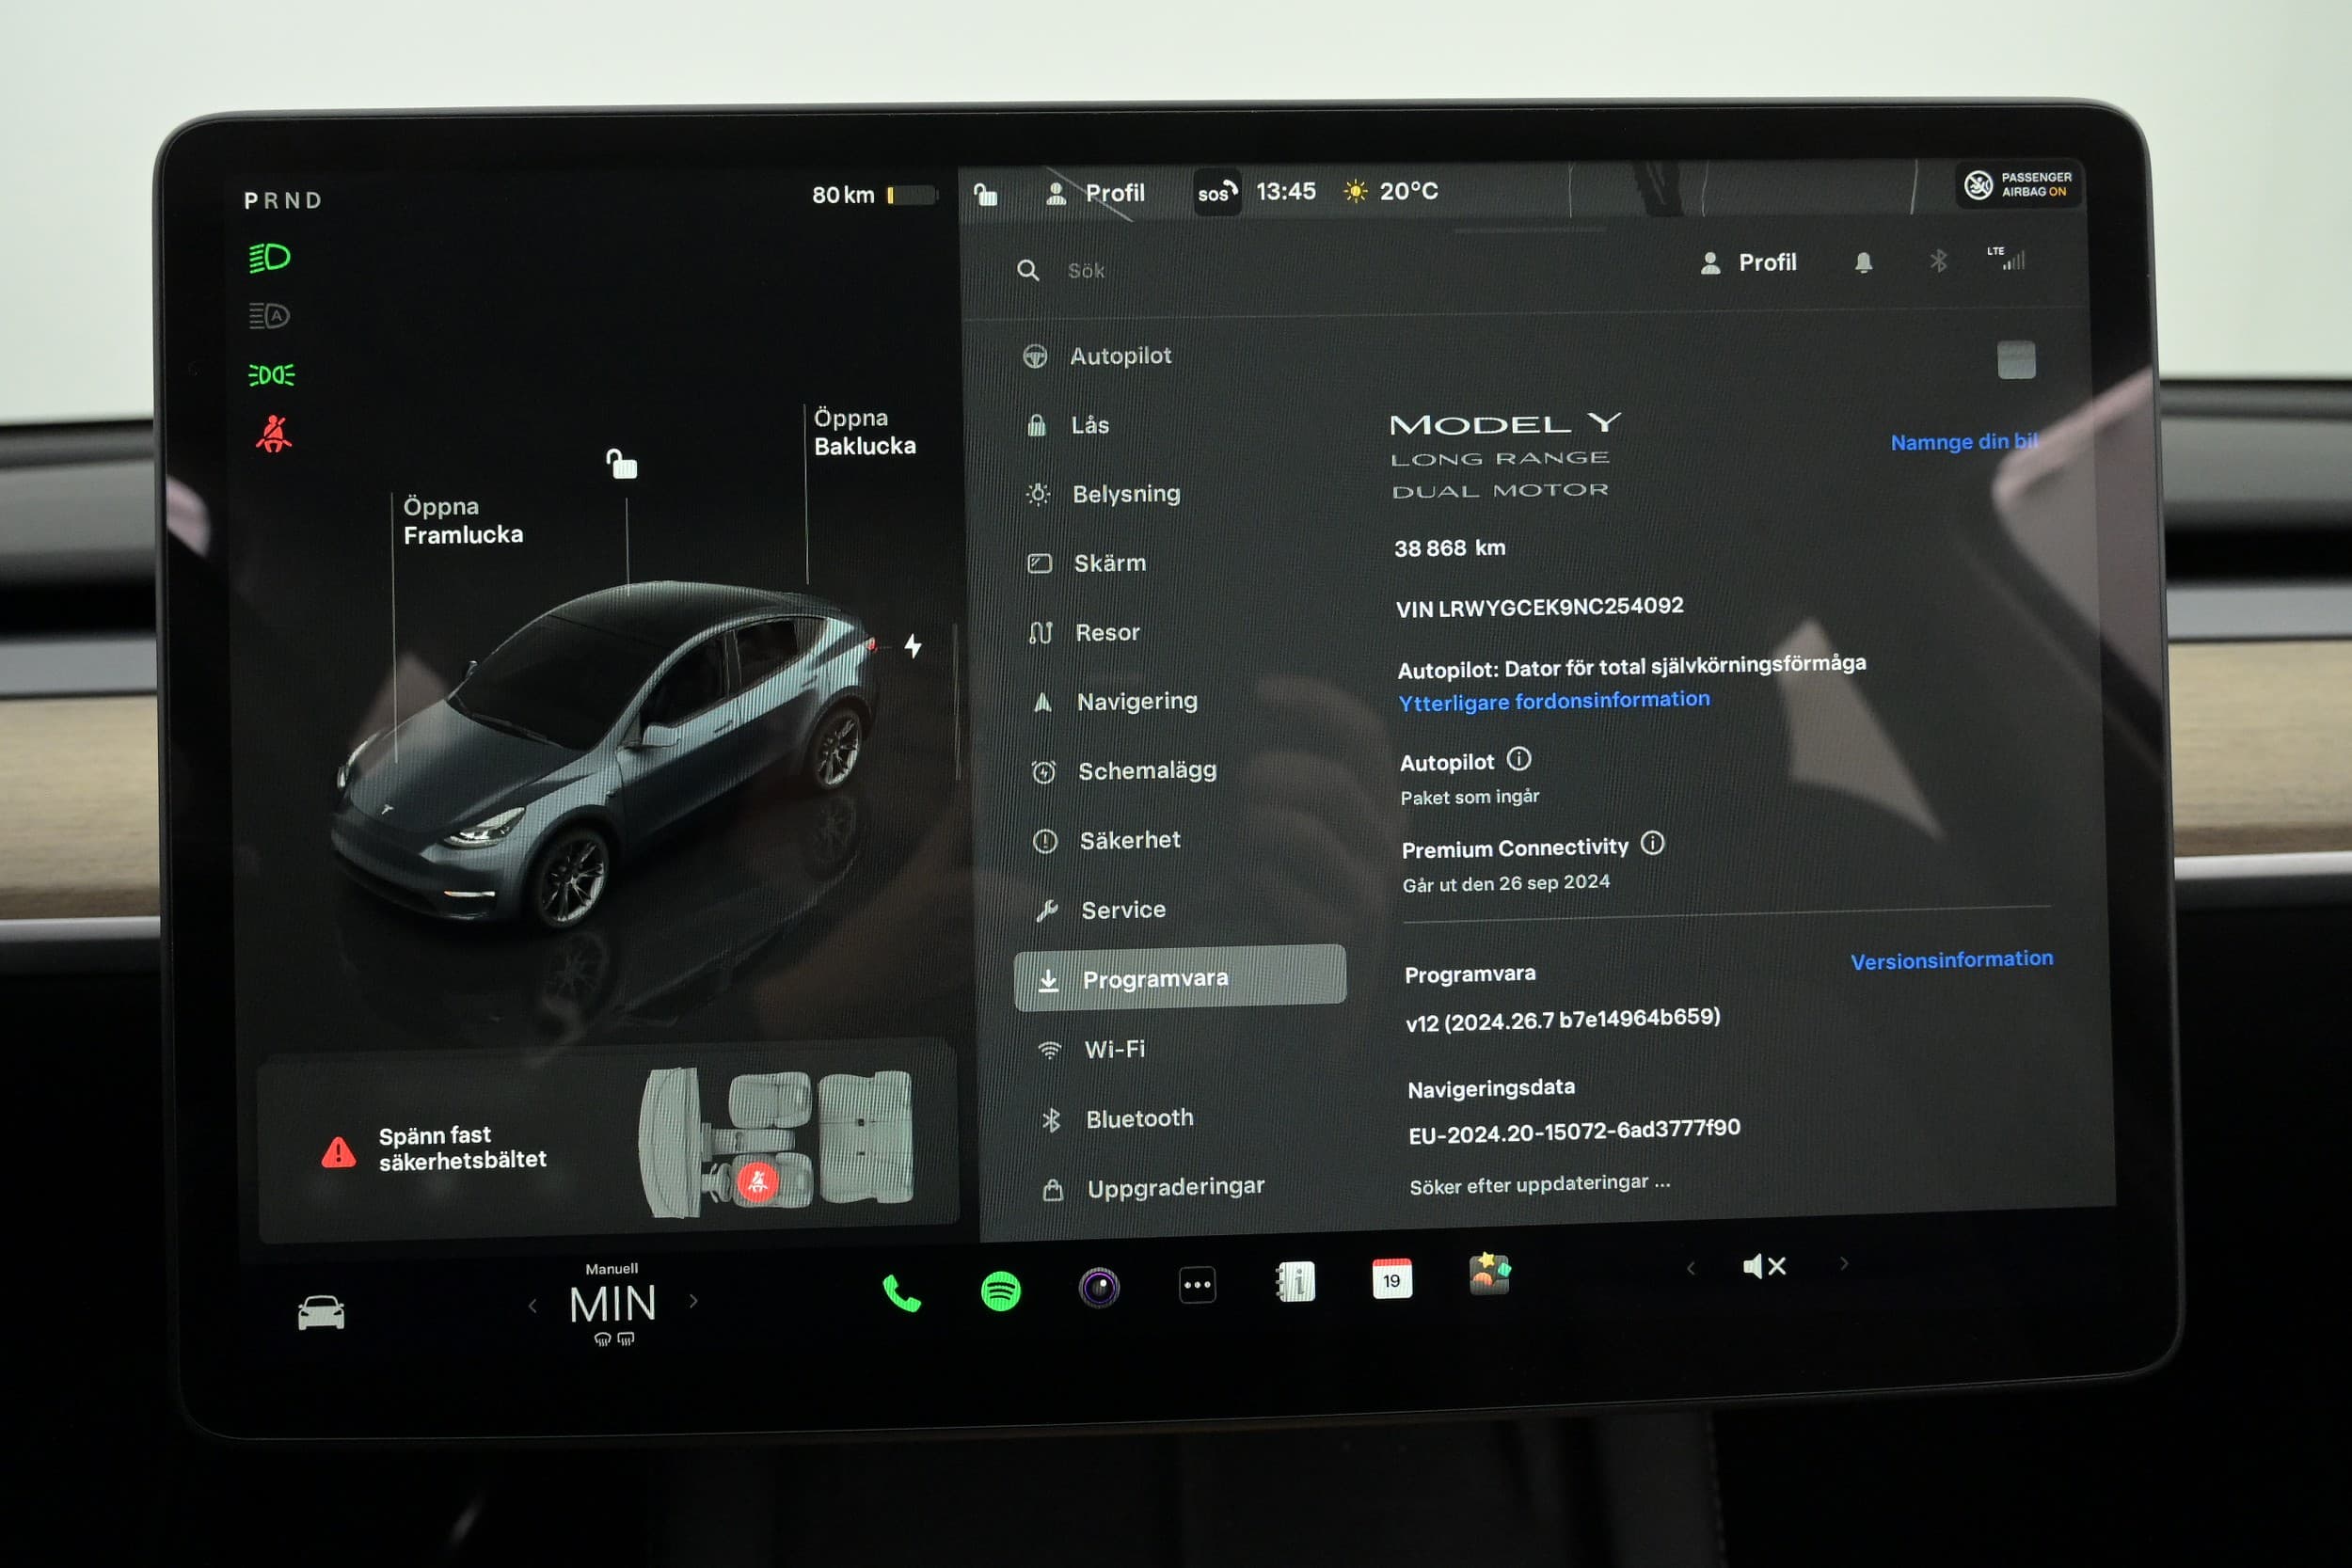Open the Versionsinformation link

pos(1951,960)
